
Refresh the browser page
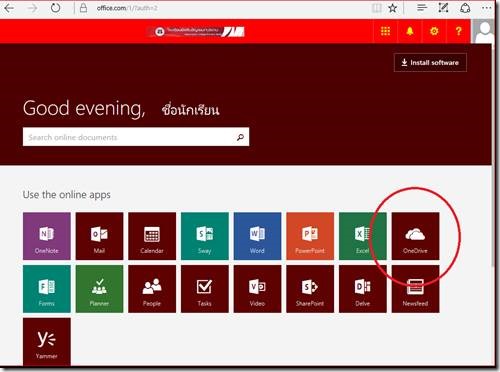pos(55,8)
